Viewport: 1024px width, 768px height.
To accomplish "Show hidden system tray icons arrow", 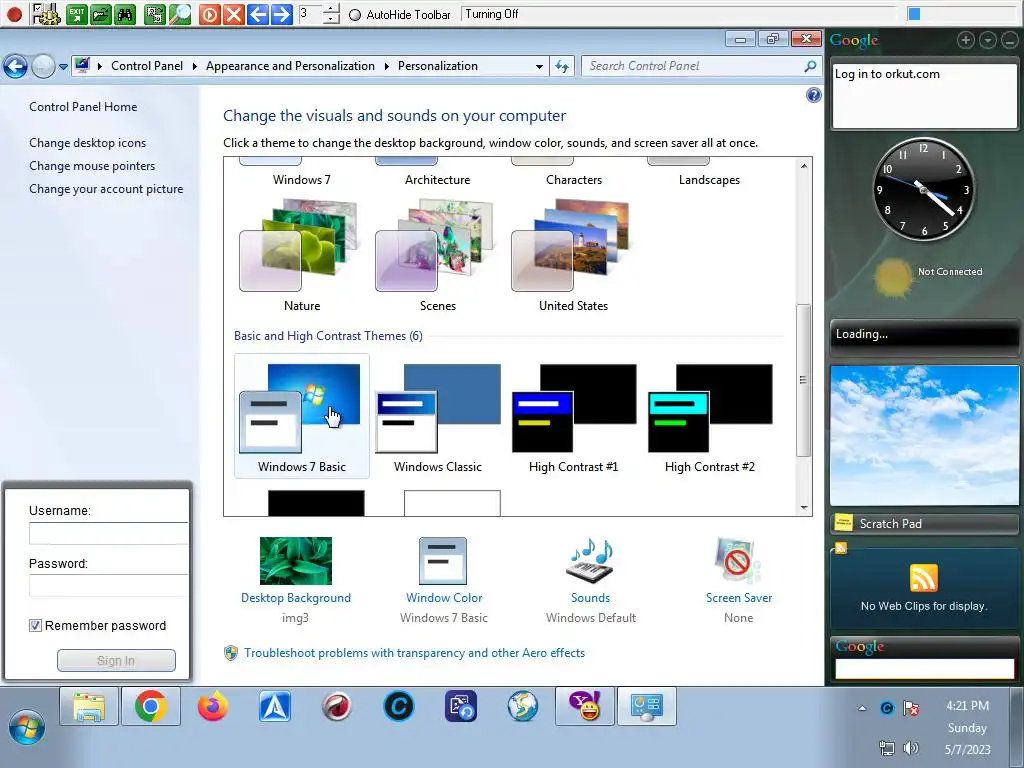I will tap(862, 708).
